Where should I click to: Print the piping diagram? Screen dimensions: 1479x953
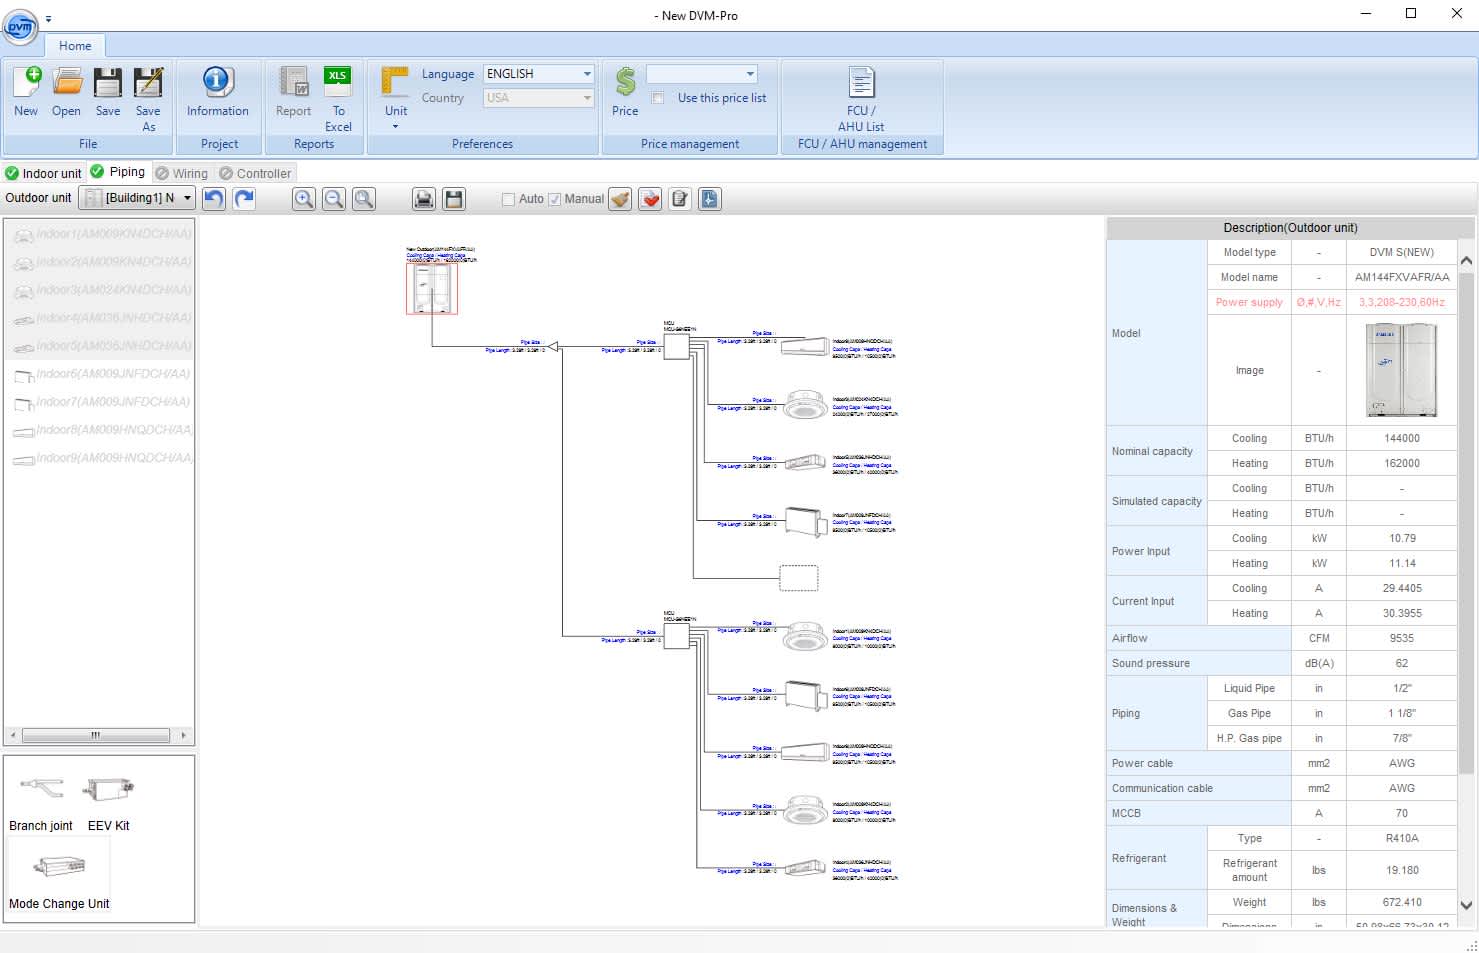(423, 199)
